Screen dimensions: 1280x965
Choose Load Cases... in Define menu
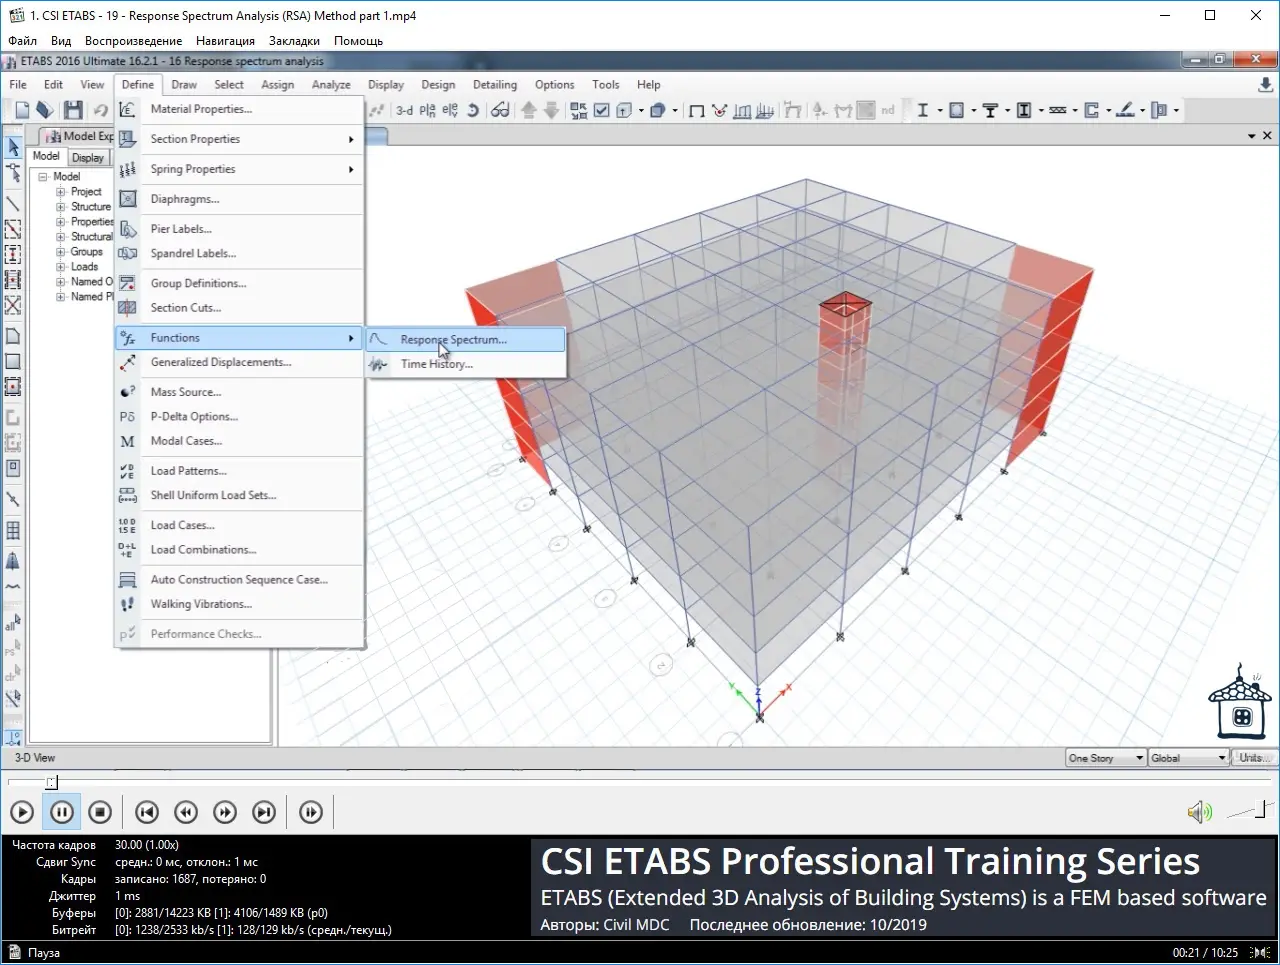pos(239,525)
